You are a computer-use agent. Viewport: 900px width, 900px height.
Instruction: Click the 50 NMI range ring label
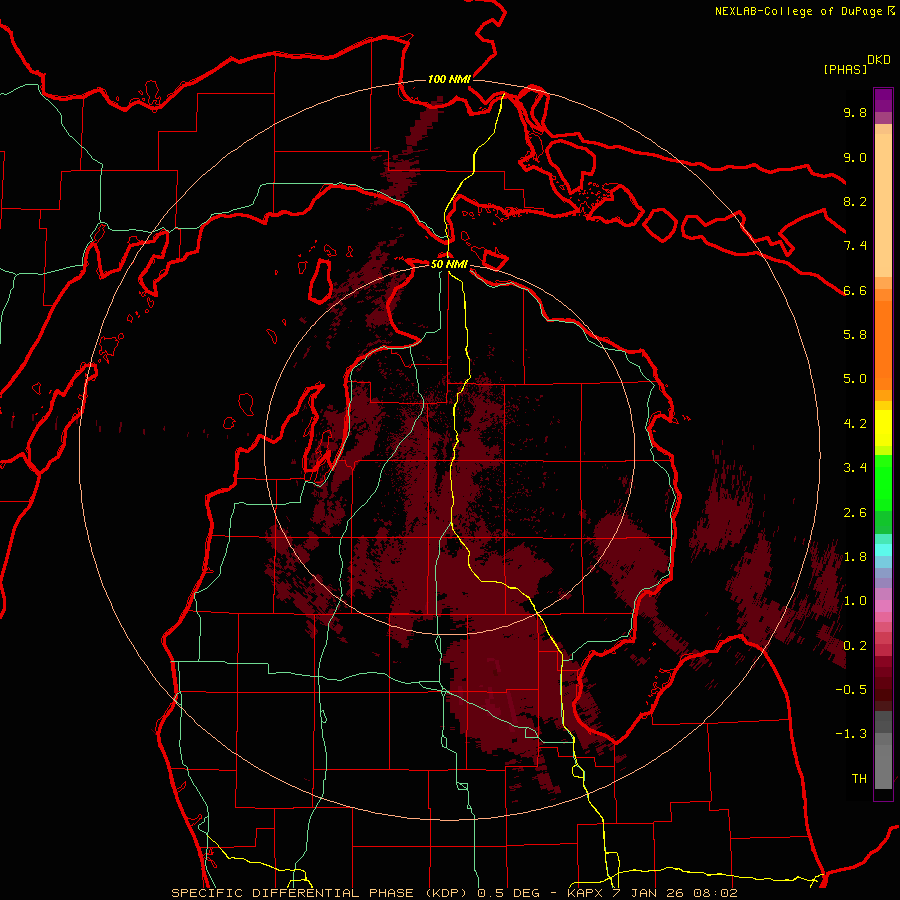point(449,265)
